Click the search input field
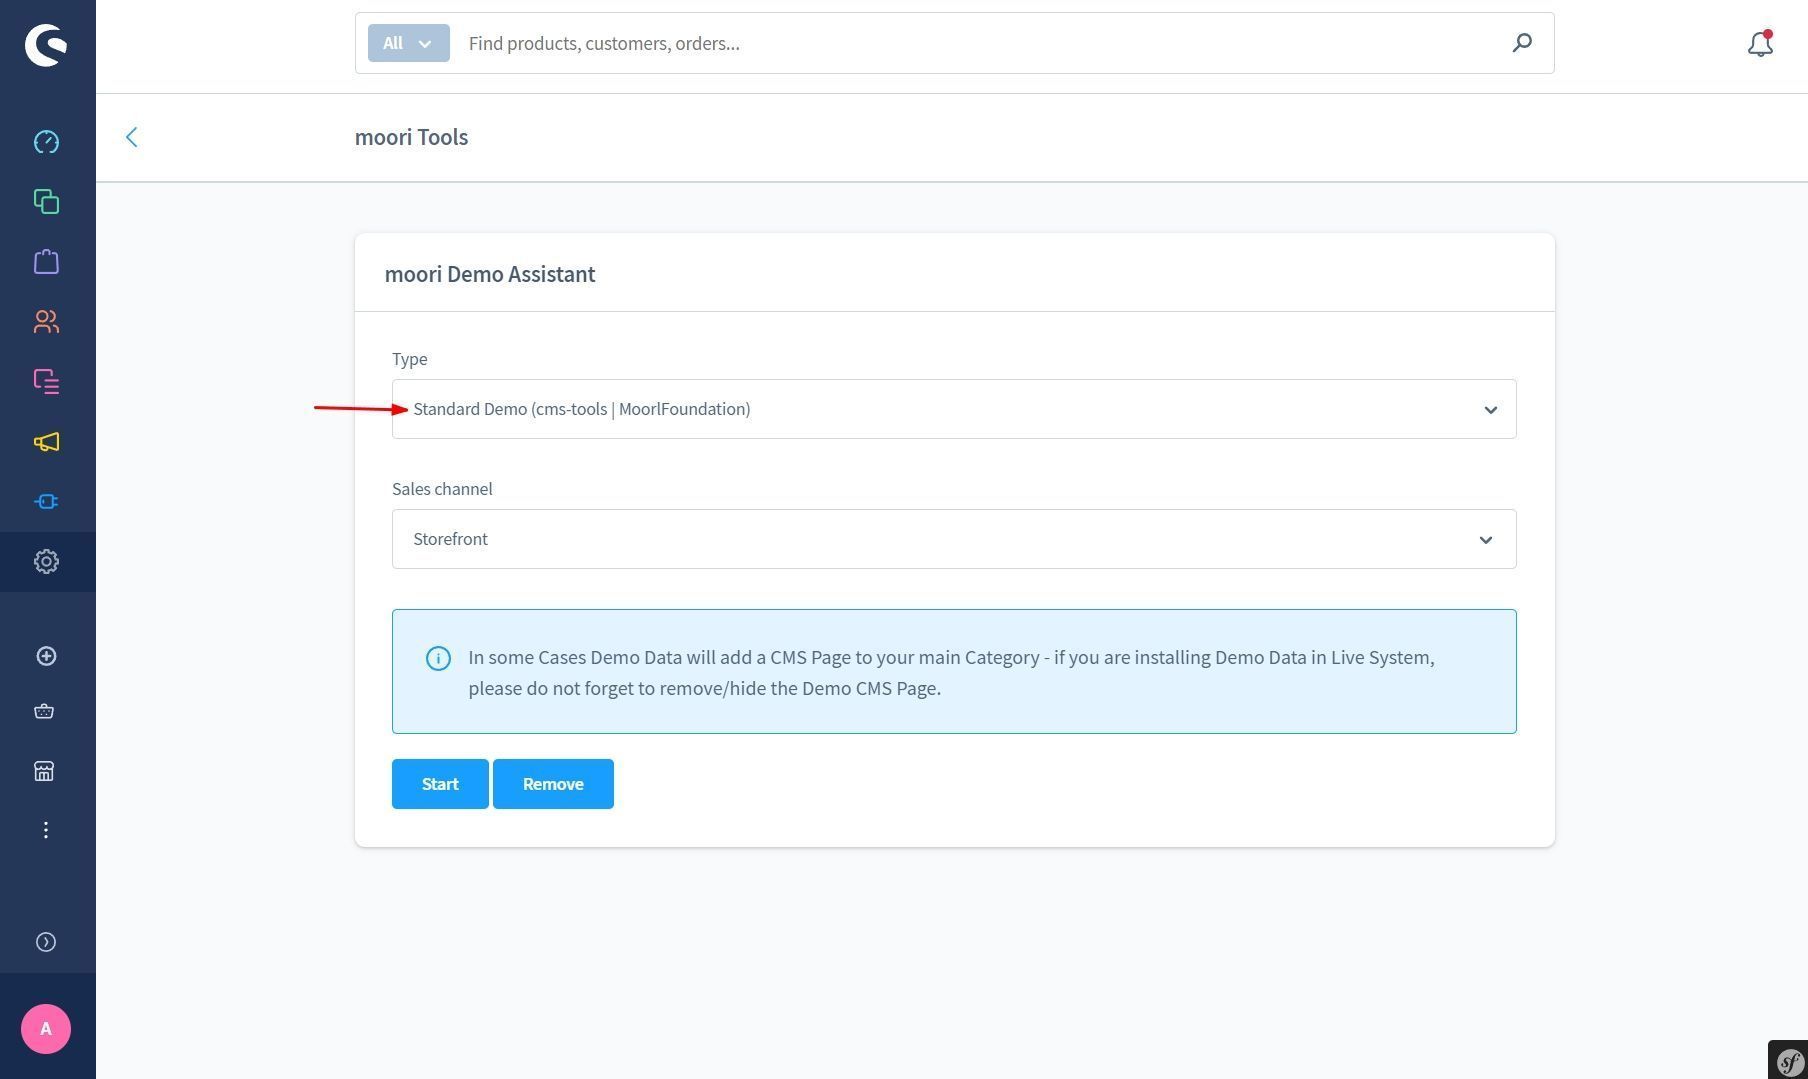Viewport: 1808px width, 1079px height. (980, 43)
